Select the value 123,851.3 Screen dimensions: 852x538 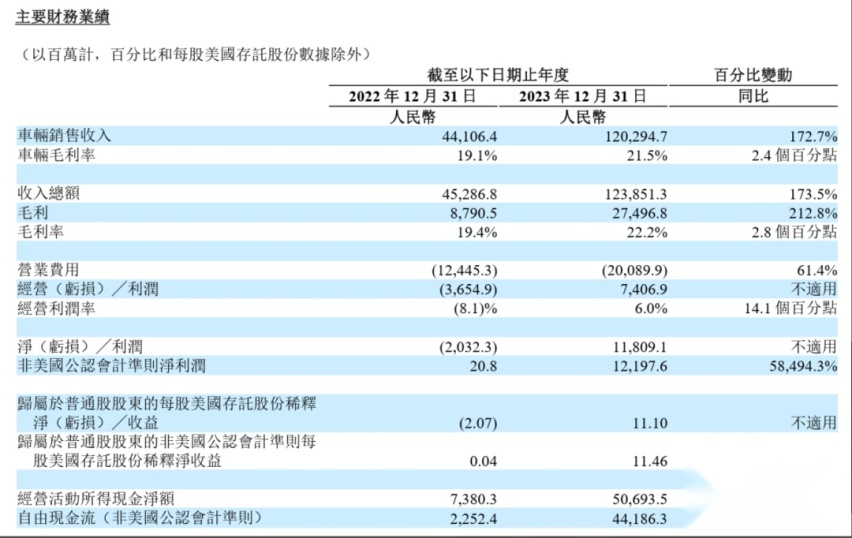click(636, 195)
